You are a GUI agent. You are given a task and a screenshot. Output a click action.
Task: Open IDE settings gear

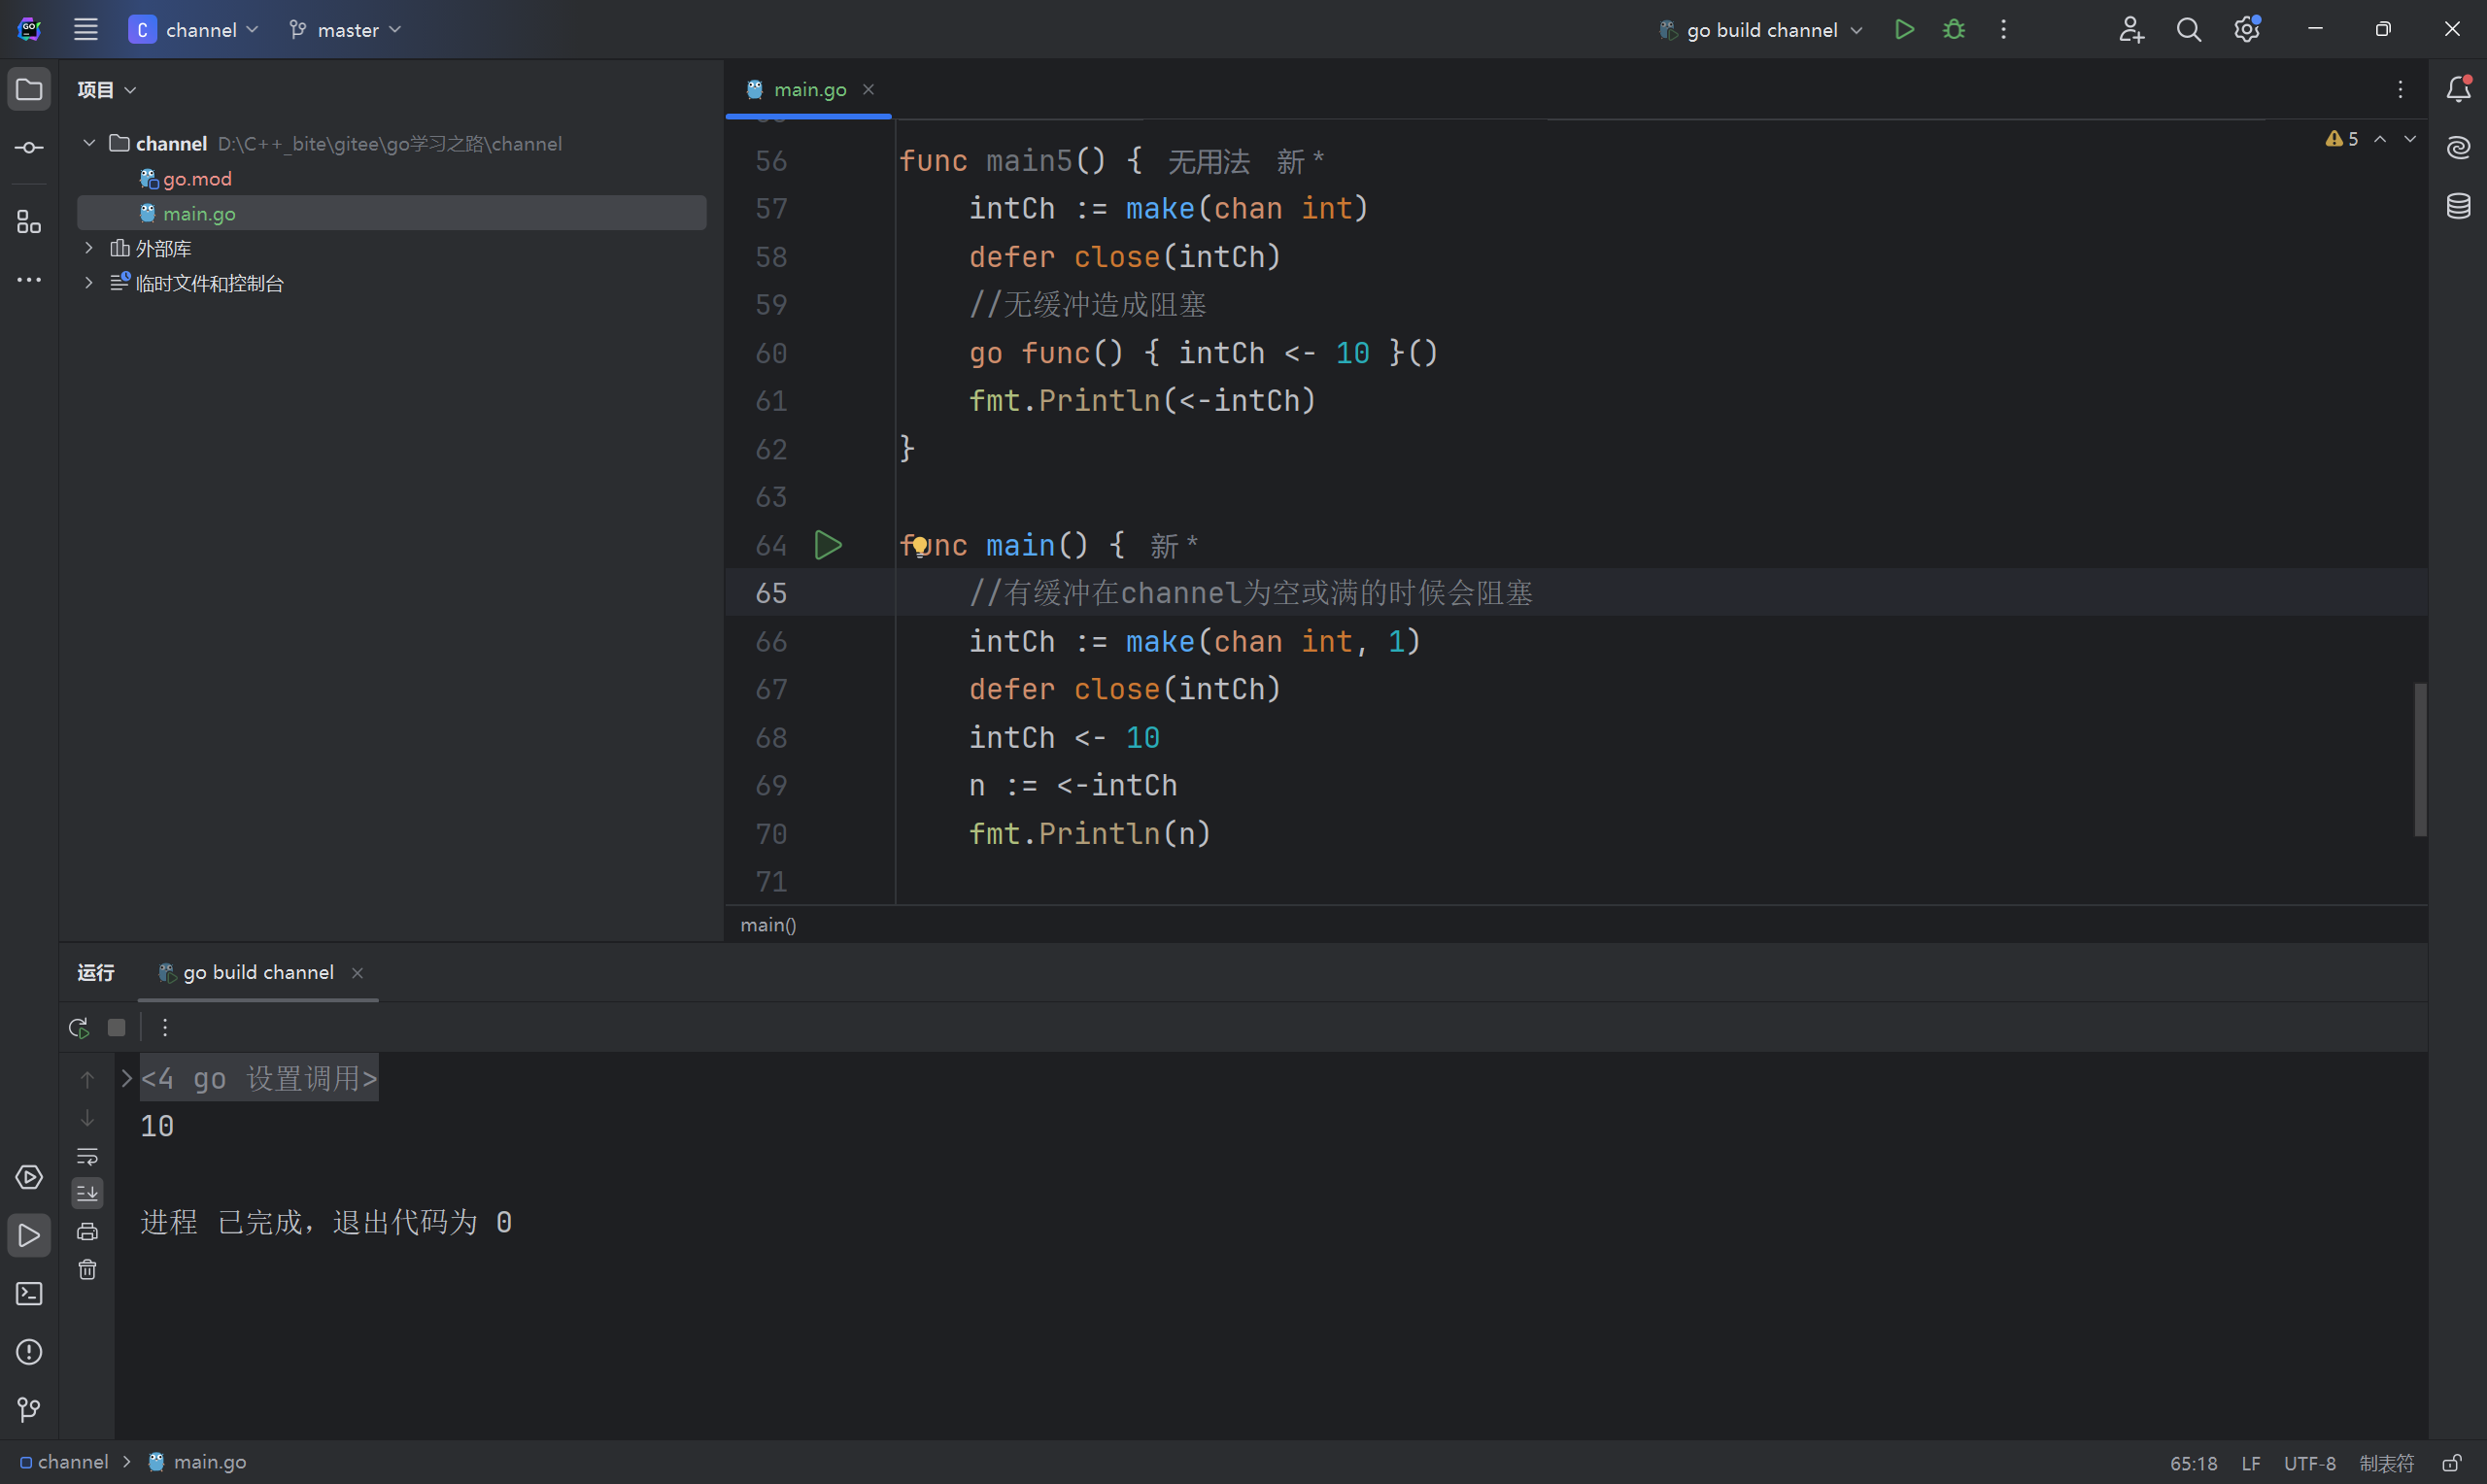pyautogui.click(x=2247, y=29)
